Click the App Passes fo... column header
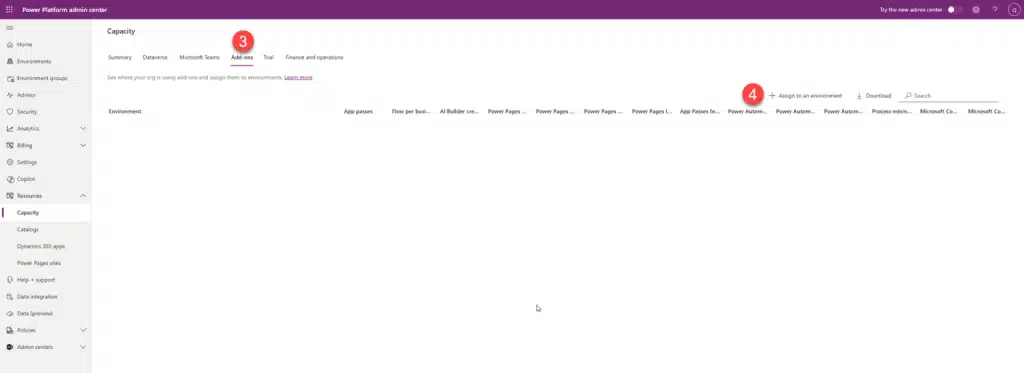This screenshot has width=1024, height=373. (x=699, y=112)
